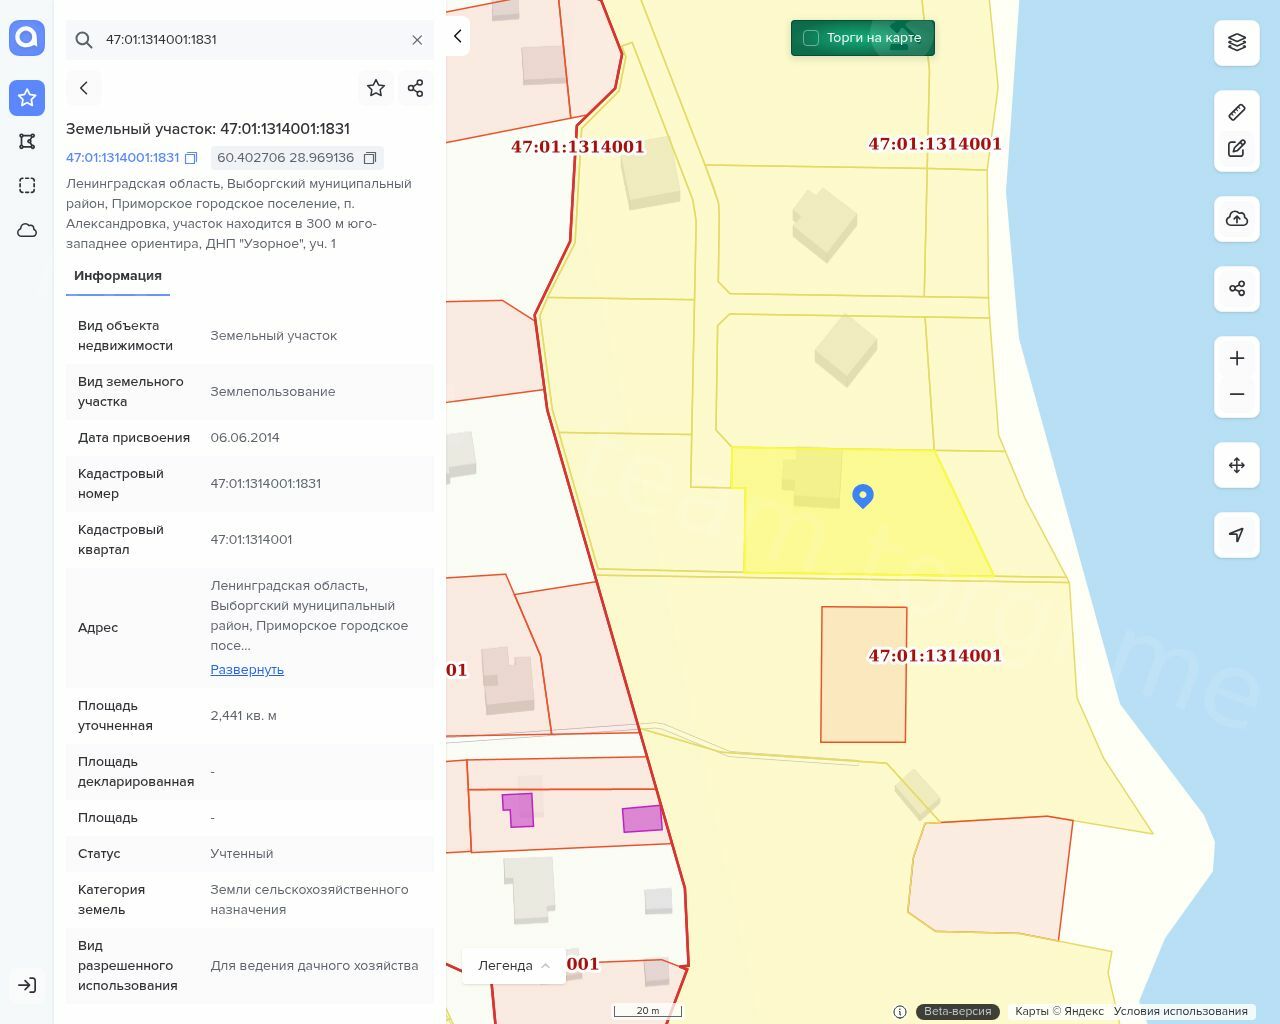The image size is (1280, 1024).
Task: Expand the full address with "Развернуть"
Action: coord(247,670)
